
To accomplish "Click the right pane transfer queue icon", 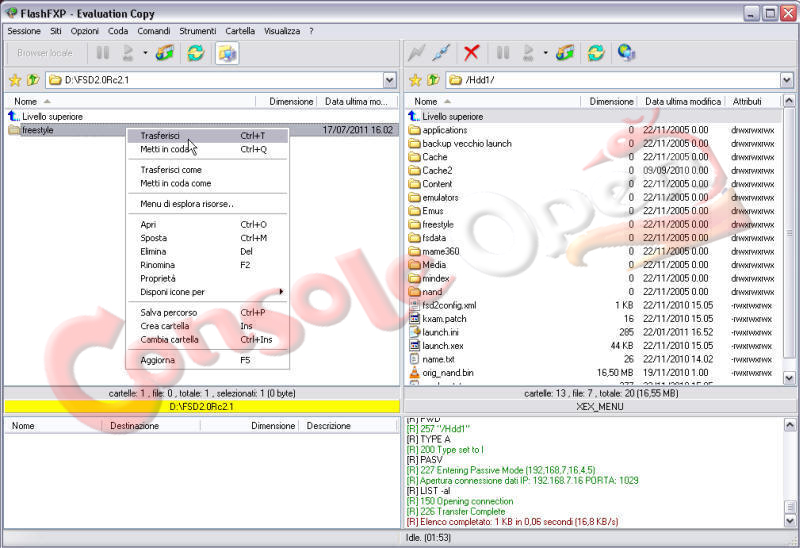I will [x=565, y=53].
